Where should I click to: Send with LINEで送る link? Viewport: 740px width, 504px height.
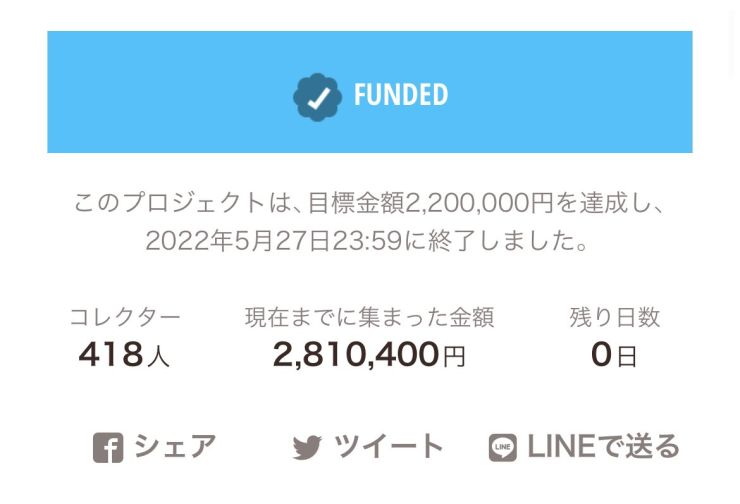pyautogui.click(x=603, y=446)
